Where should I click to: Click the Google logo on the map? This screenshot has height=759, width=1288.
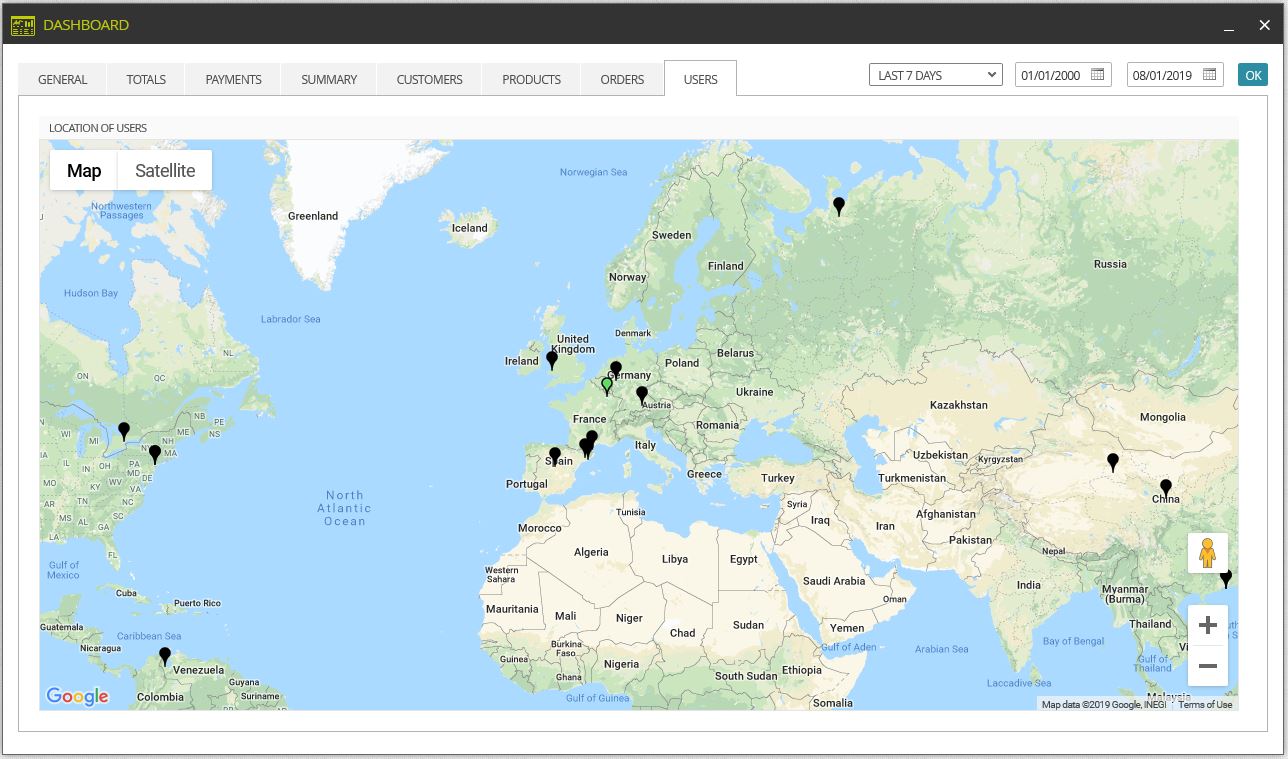77,696
